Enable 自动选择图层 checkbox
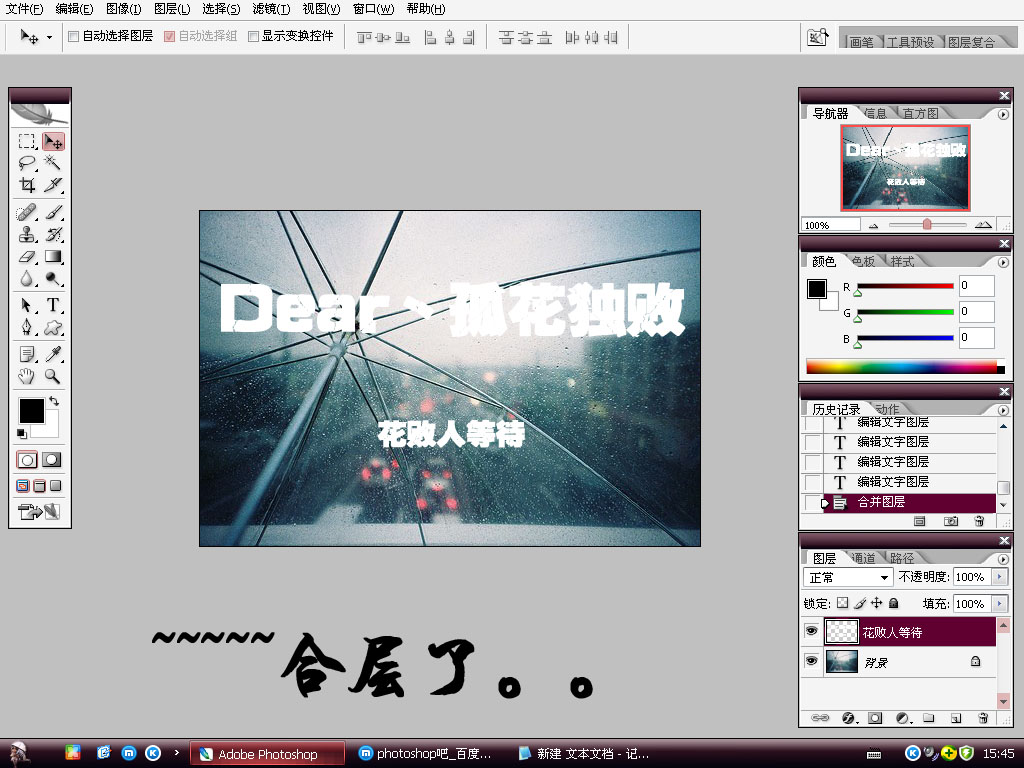The width and height of the screenshot is (1024, 768). pyautogui.click(x=74, y=37)
